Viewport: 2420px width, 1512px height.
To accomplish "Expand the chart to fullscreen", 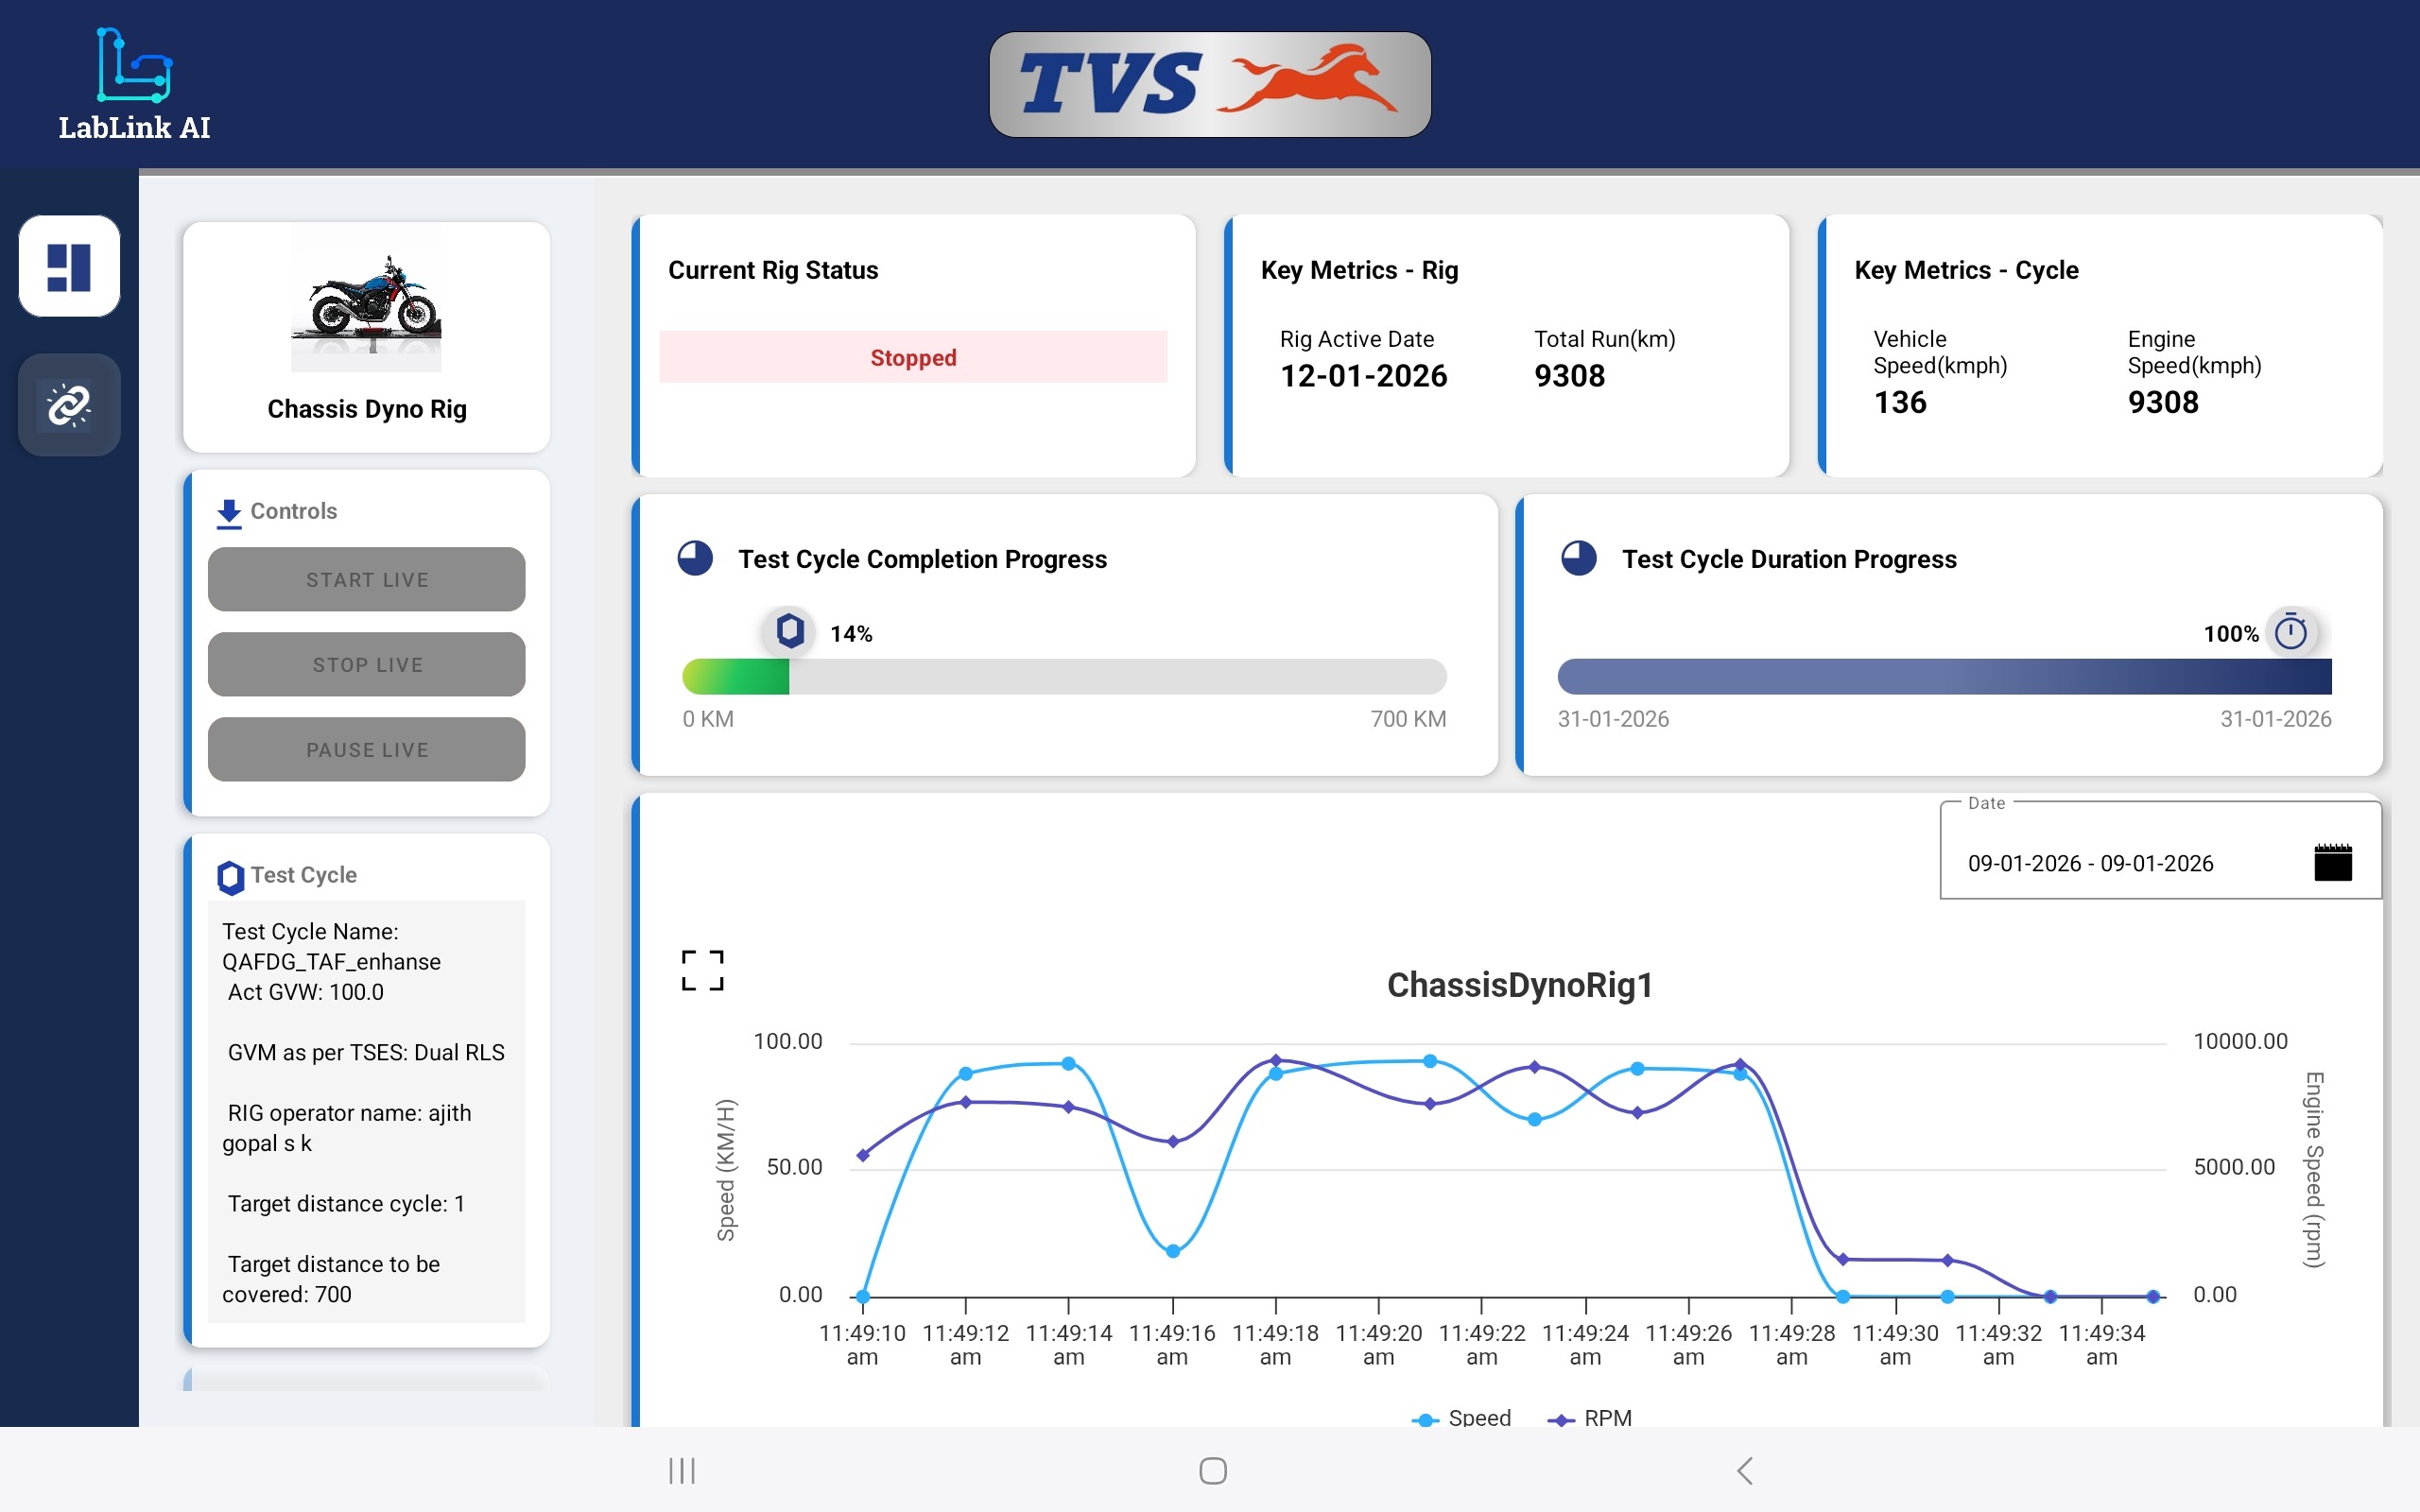I will (702, 970).
